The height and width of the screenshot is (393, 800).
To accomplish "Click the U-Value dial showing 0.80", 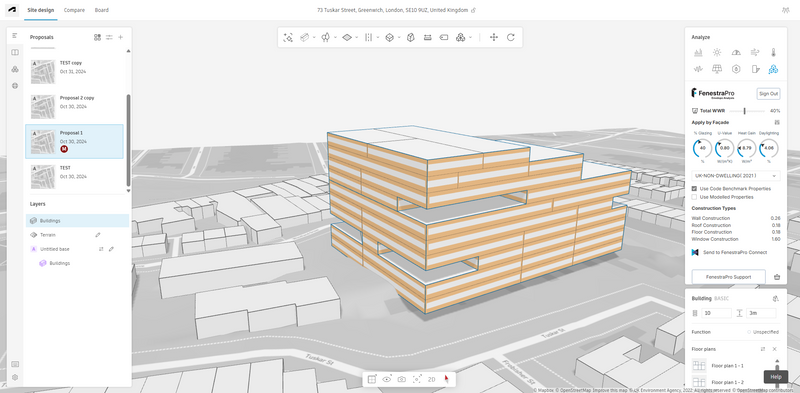I will [x=724, y=148].
